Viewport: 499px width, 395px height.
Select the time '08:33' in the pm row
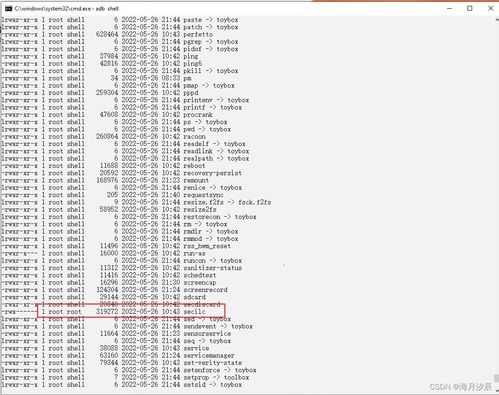(x=171, y=78)
